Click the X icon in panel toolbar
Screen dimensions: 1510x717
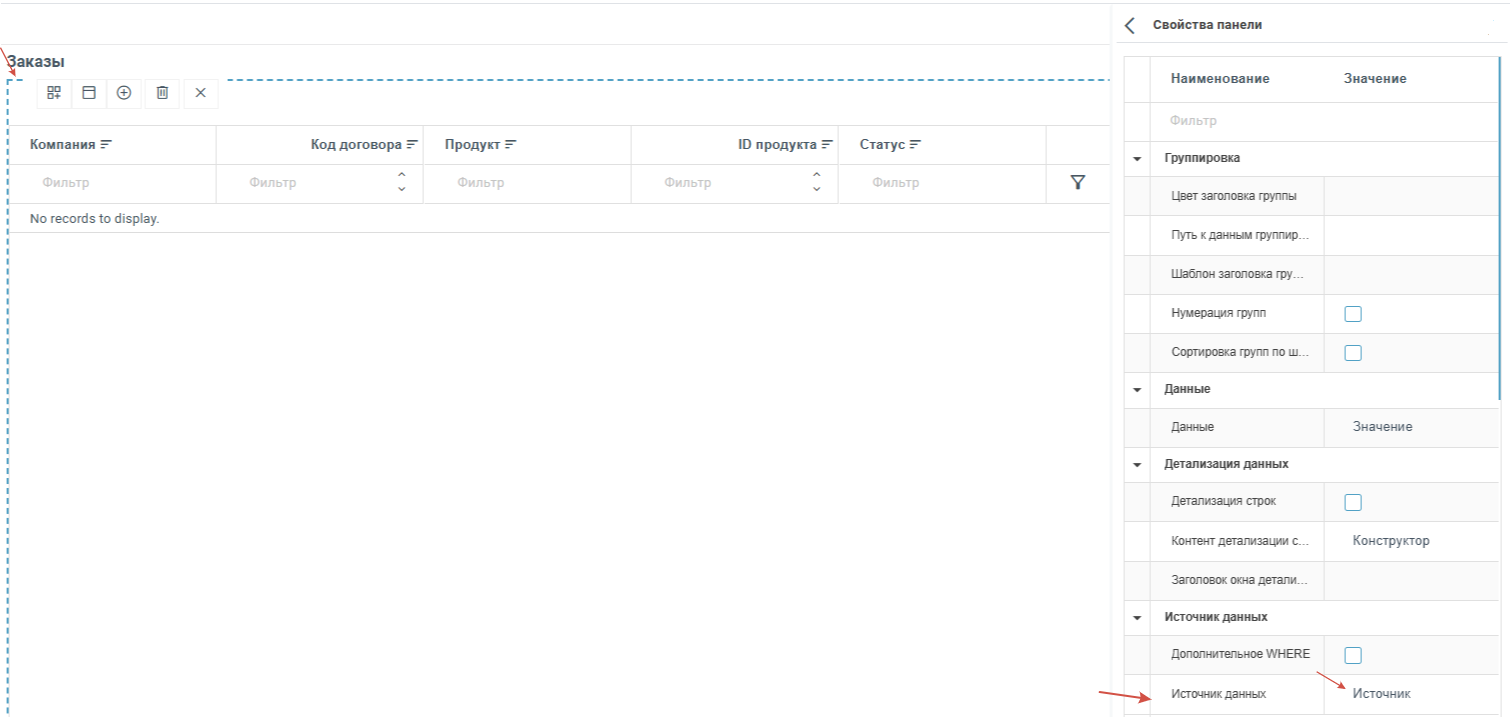[x=200, y=93]
